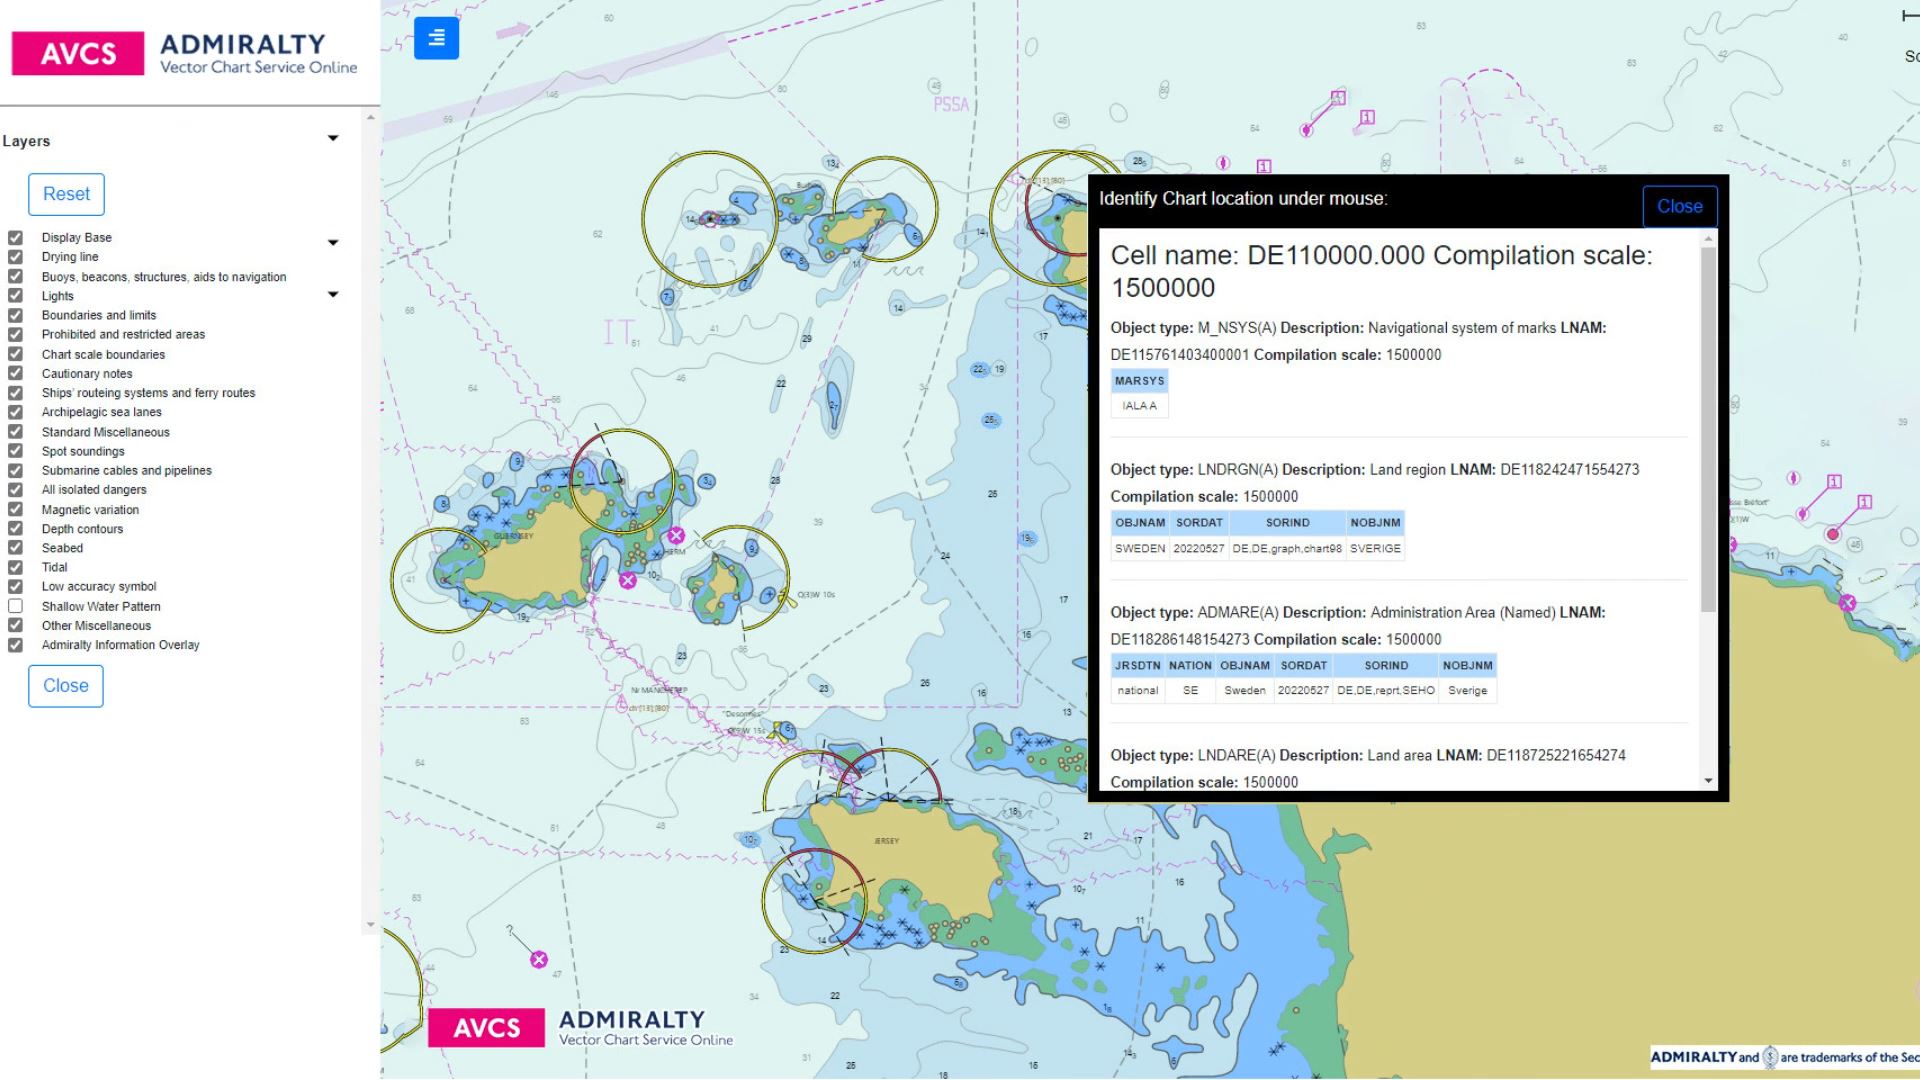Close the Identify Chart location popup

pyautogui.click(x=1679, y=206)
